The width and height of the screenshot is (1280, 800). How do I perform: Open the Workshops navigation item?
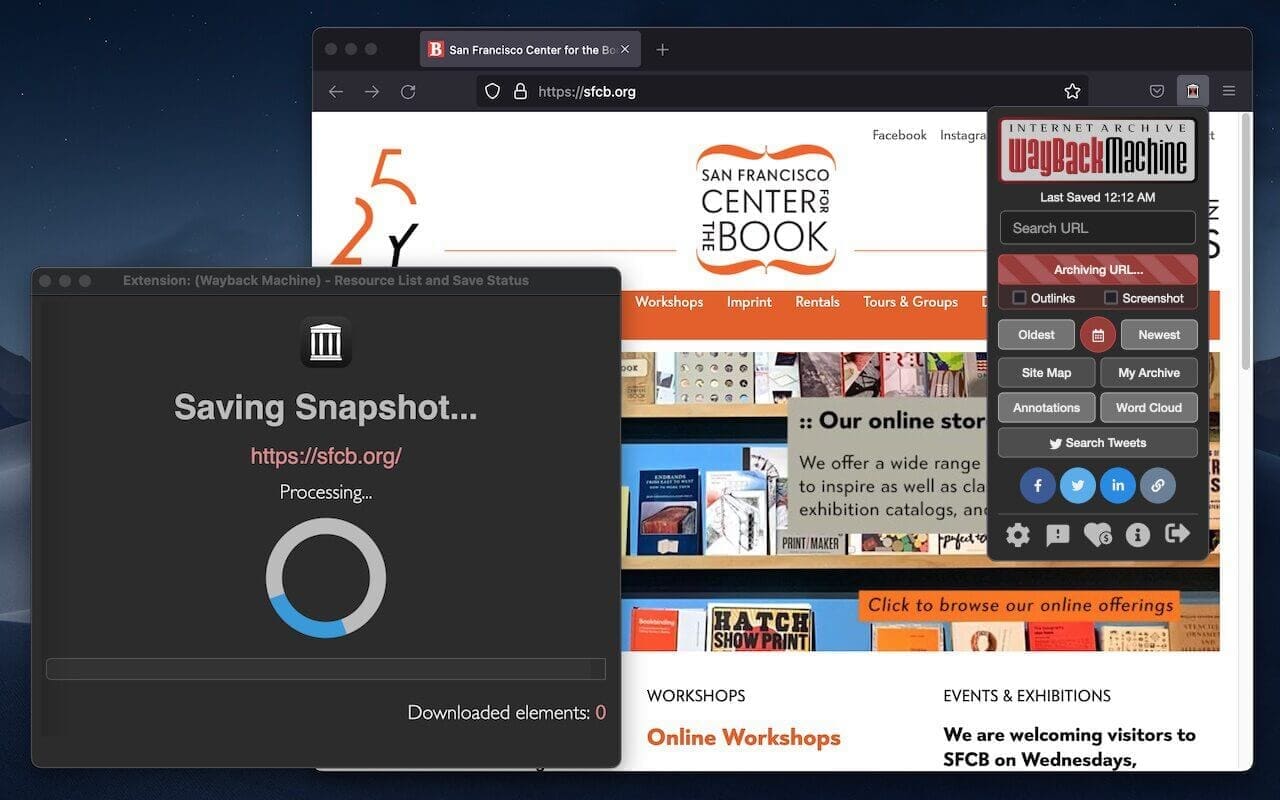tap(669, 302)
